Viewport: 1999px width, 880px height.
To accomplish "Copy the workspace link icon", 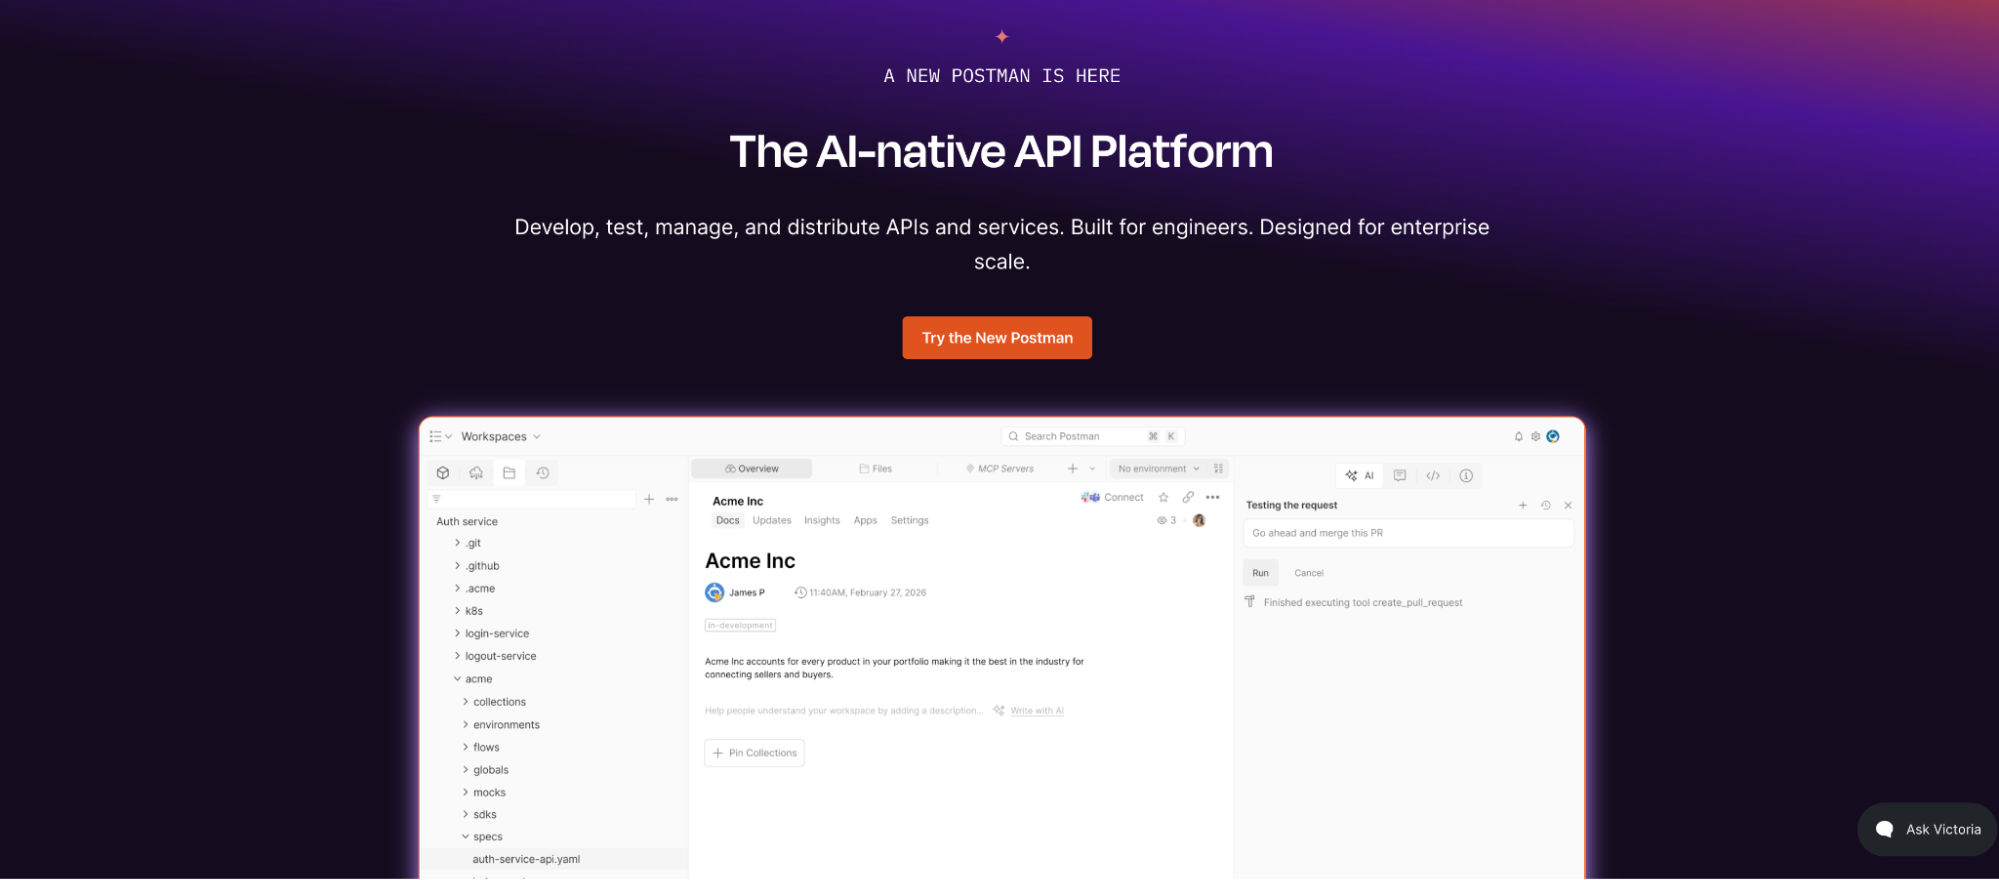I will [x=1188, y=497].
